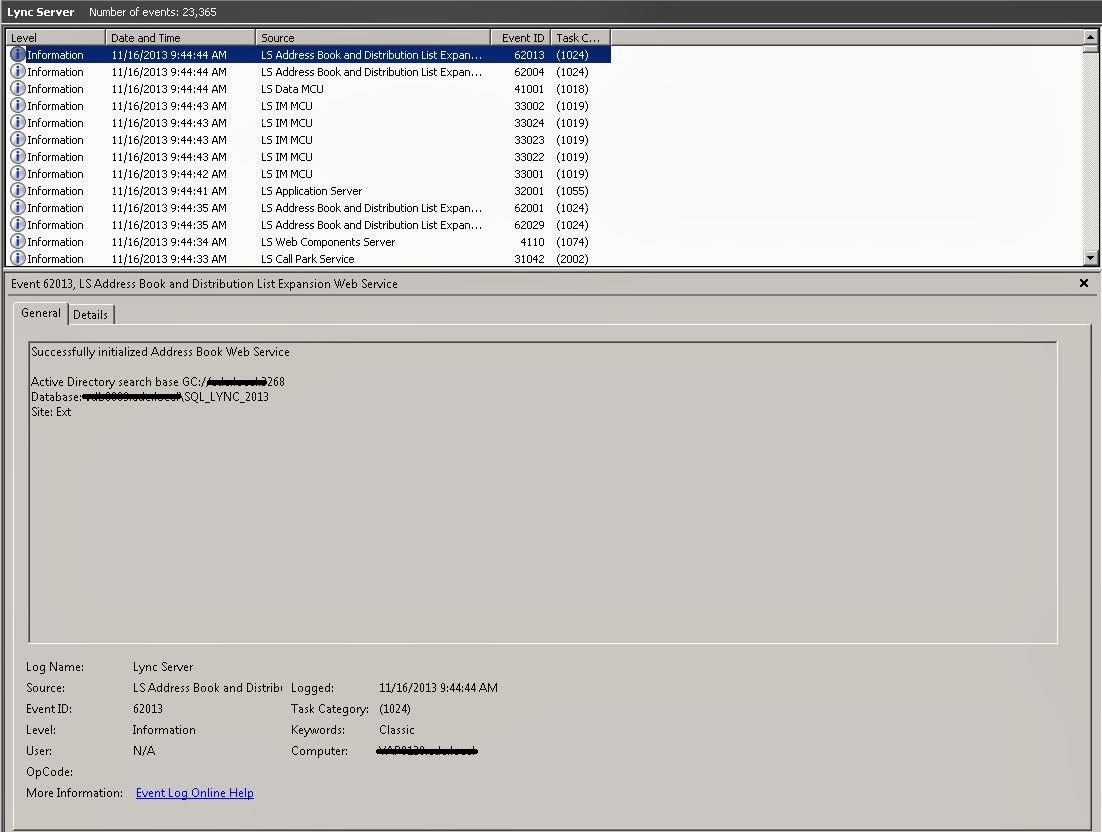Click information icon of event 33001 row
Image resolution: width=1102 pixels, height=832 pixels.
coord(18,174)
